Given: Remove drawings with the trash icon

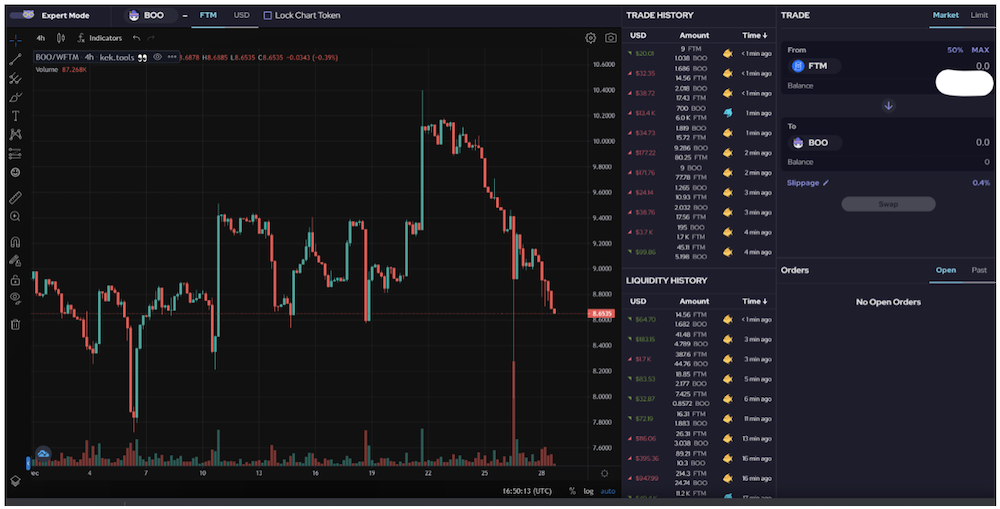Looking at the screenshot, I should point(15,325).
